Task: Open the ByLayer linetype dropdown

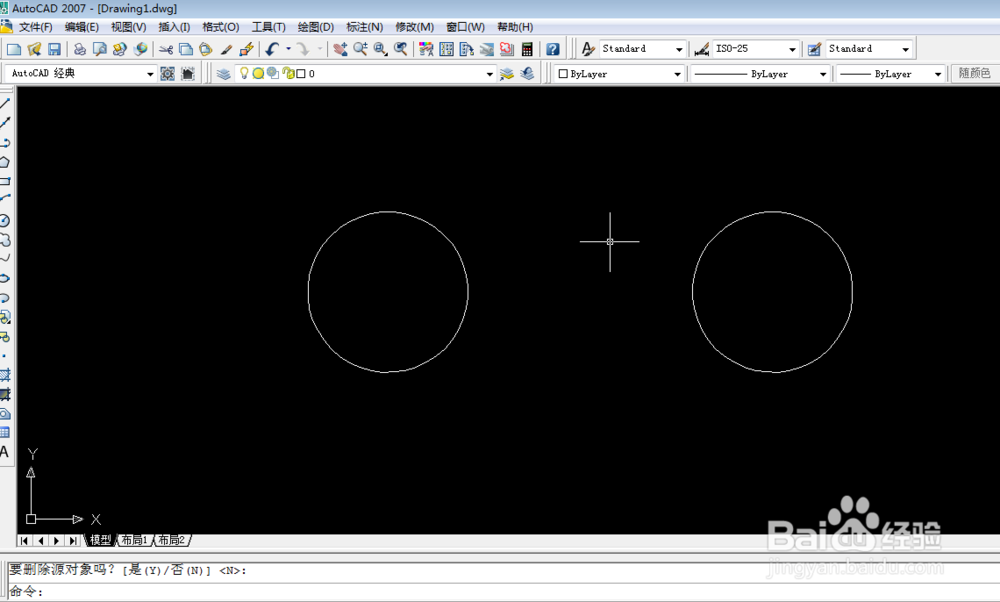Action: point(823,74)
